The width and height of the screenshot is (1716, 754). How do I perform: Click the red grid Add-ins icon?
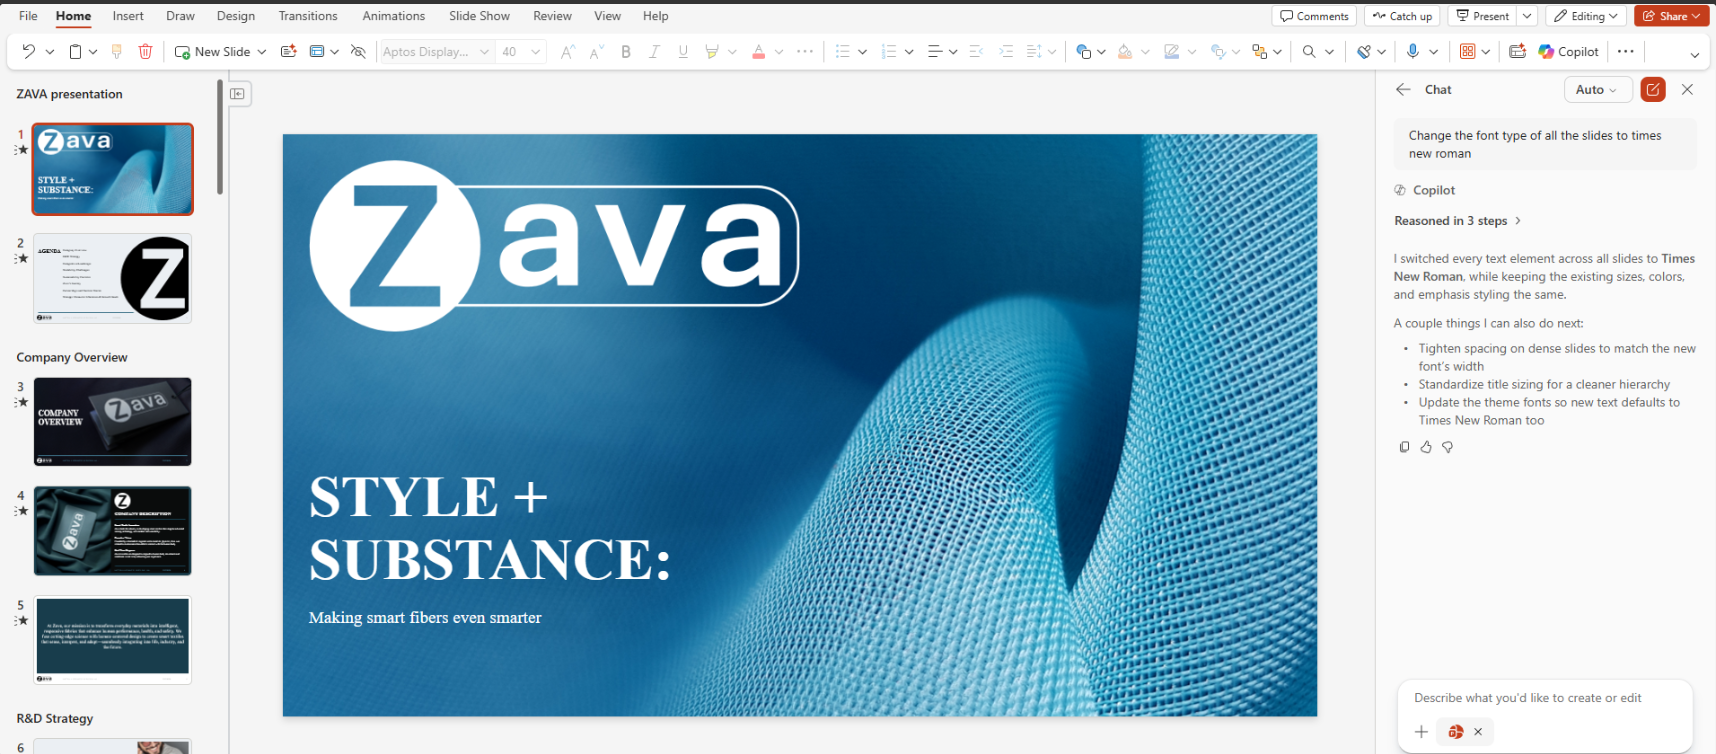[x=1468, y=52]
